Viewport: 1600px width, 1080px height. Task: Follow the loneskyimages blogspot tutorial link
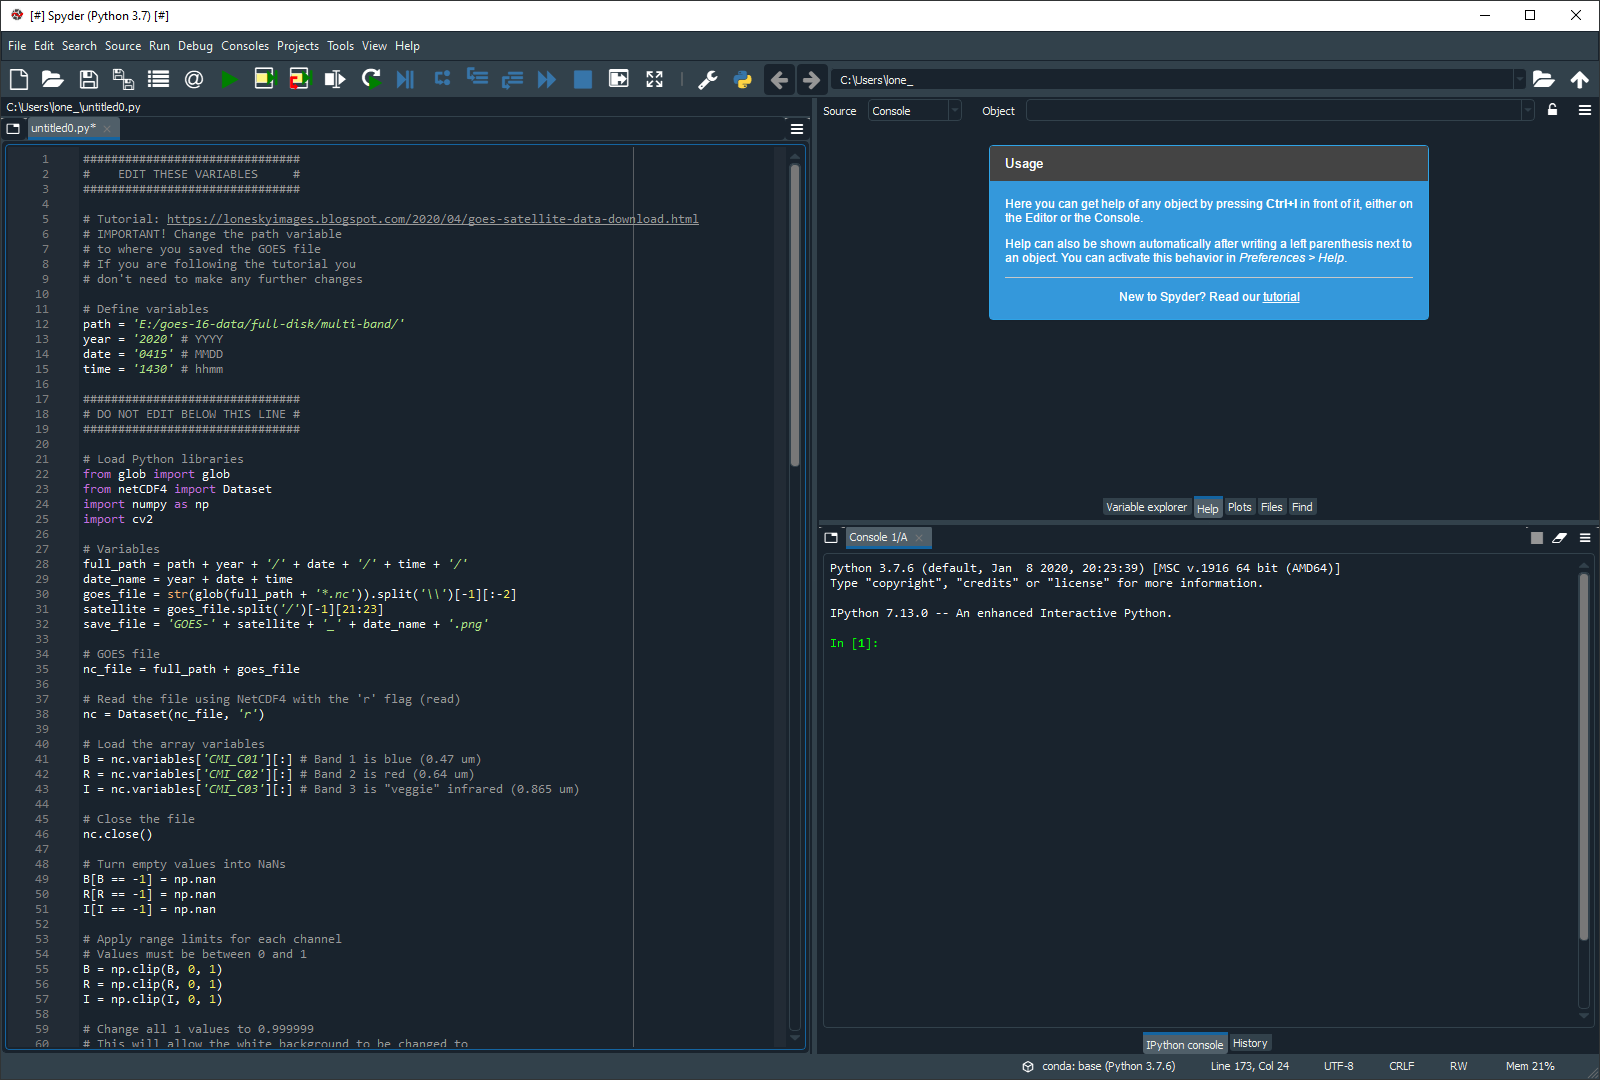433,218
